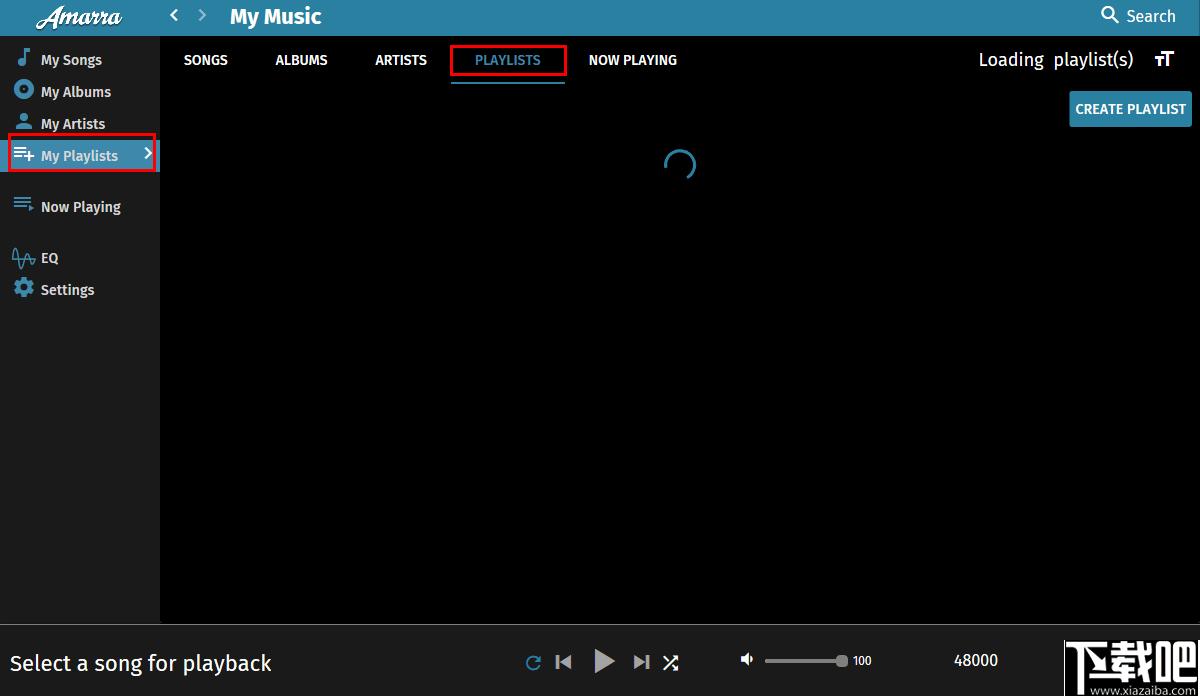
Task: Open the Search label text
Action: pos(1151,16)
